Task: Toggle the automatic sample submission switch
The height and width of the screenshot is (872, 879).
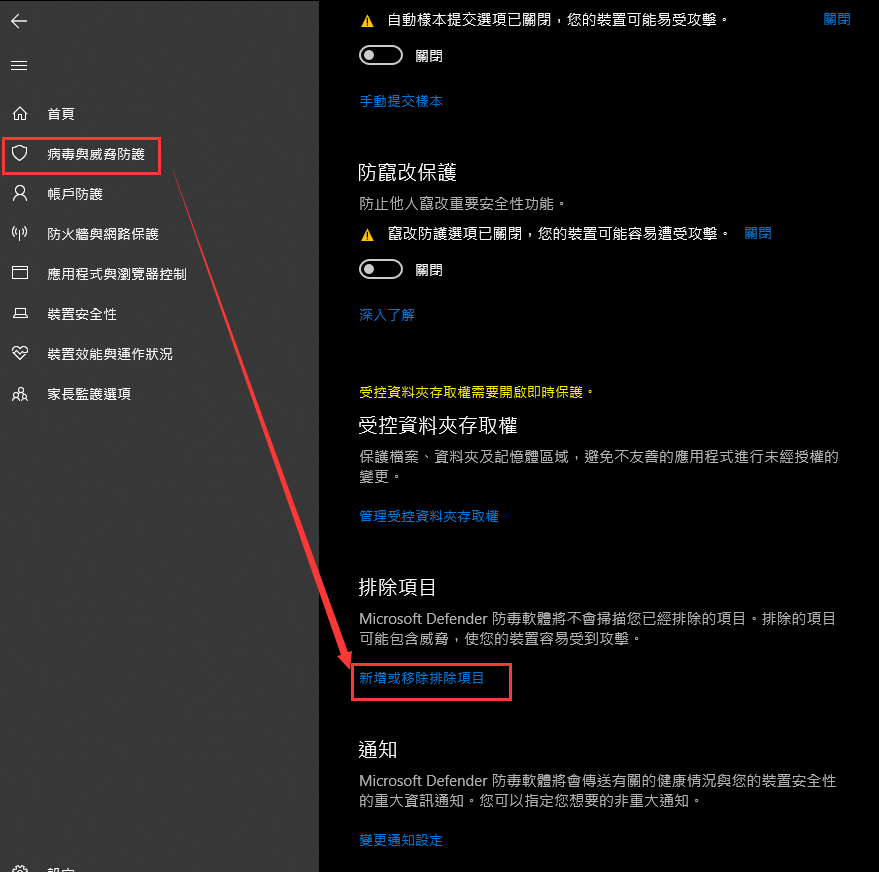Action: coord(381,56)
